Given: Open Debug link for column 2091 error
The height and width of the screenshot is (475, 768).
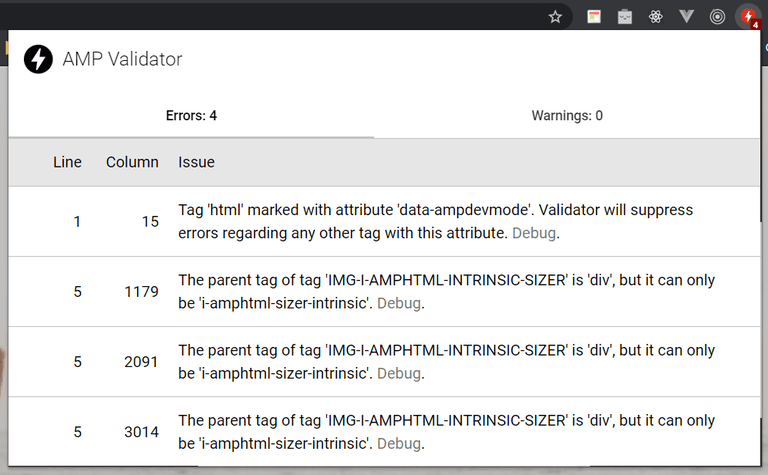Looking at the screenshot, I should point(399,373).
